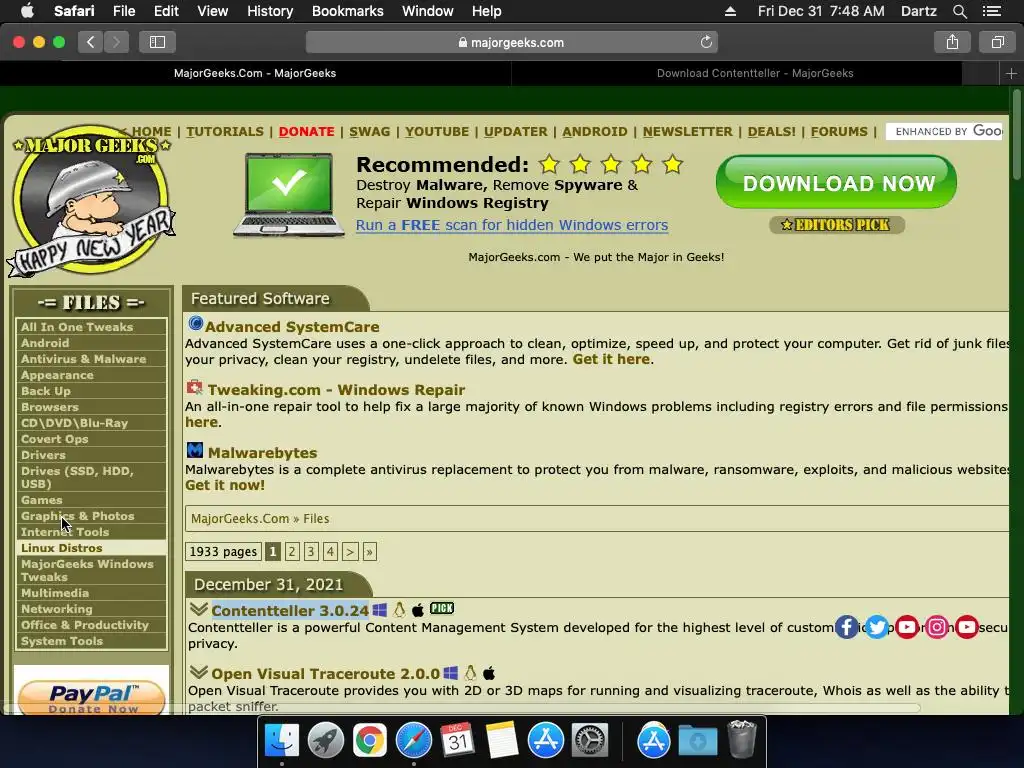Click the Apple icon next to Open Visual Traceroute
The image size is (1024, 768).
[489, 673]
